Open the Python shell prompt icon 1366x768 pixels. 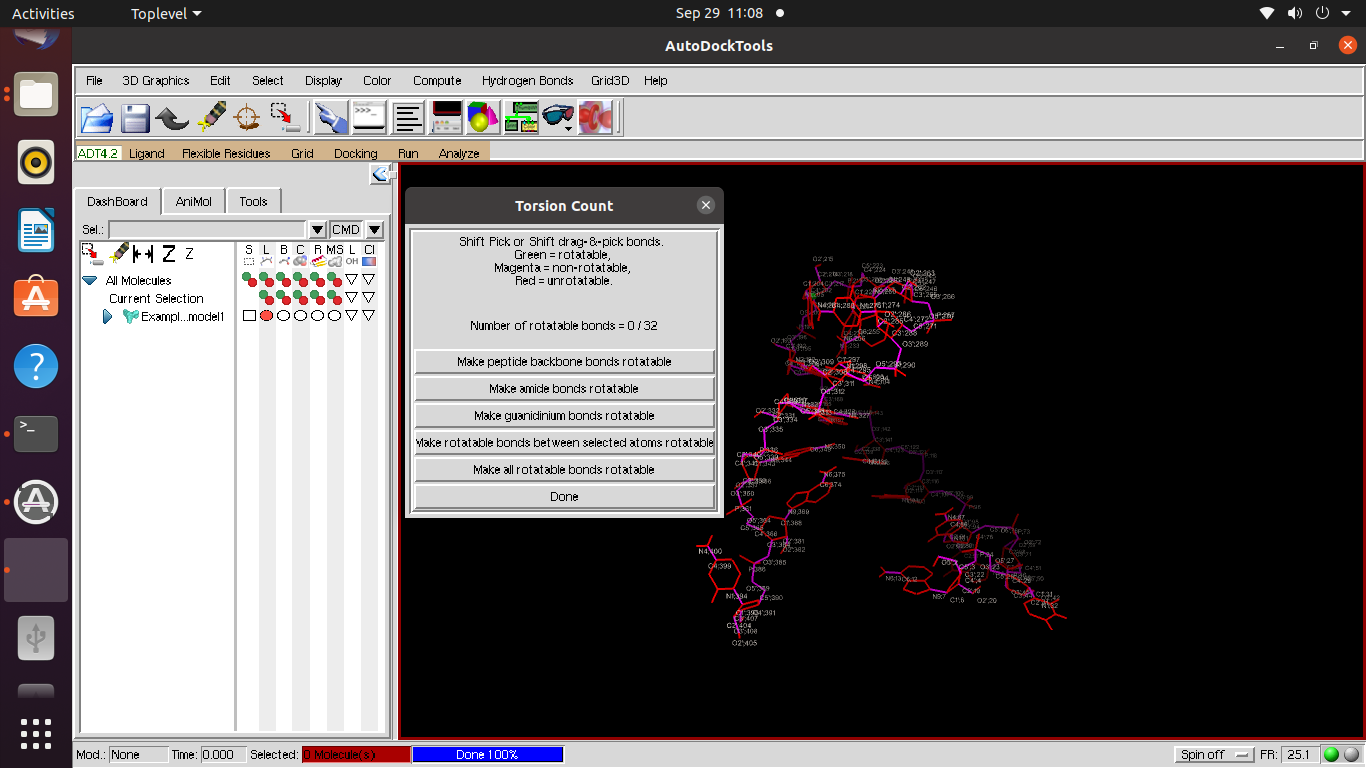click(368, 118)
